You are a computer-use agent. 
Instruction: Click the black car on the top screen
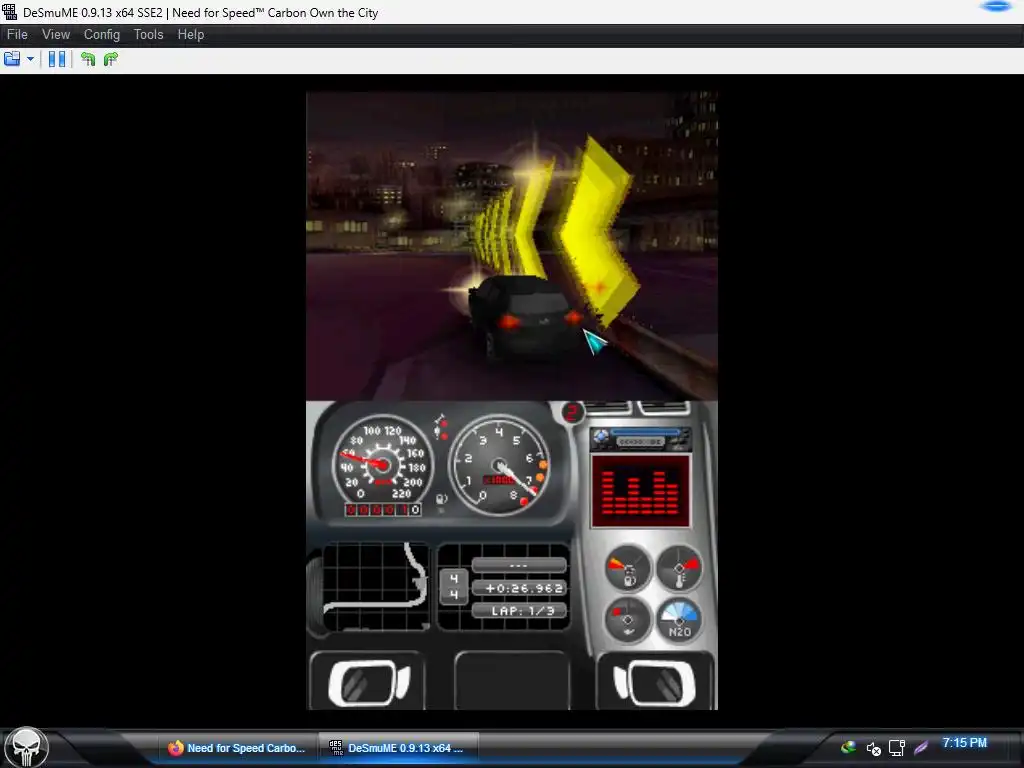pos(526,317)
